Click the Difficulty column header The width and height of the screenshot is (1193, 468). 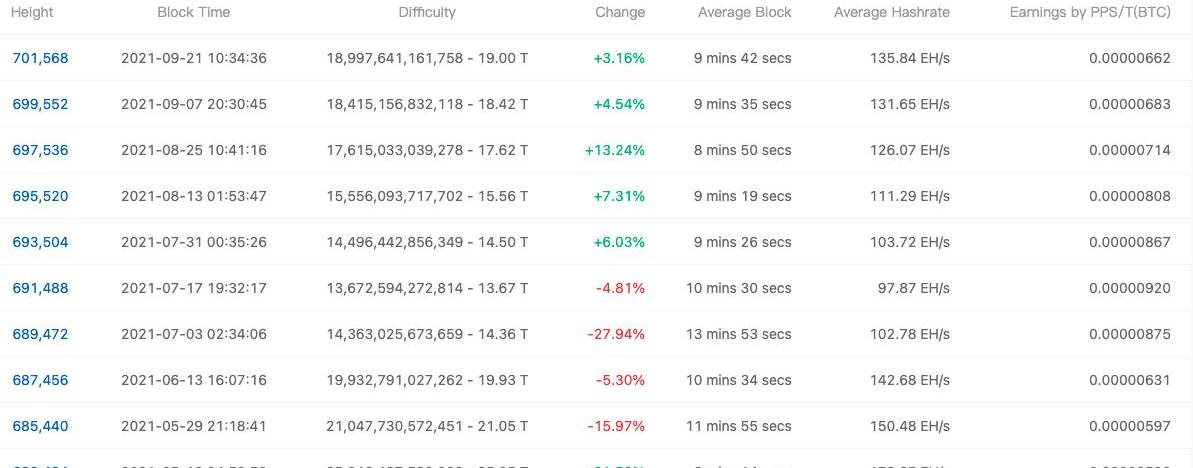pyautogui.click(x=427, y=12)
